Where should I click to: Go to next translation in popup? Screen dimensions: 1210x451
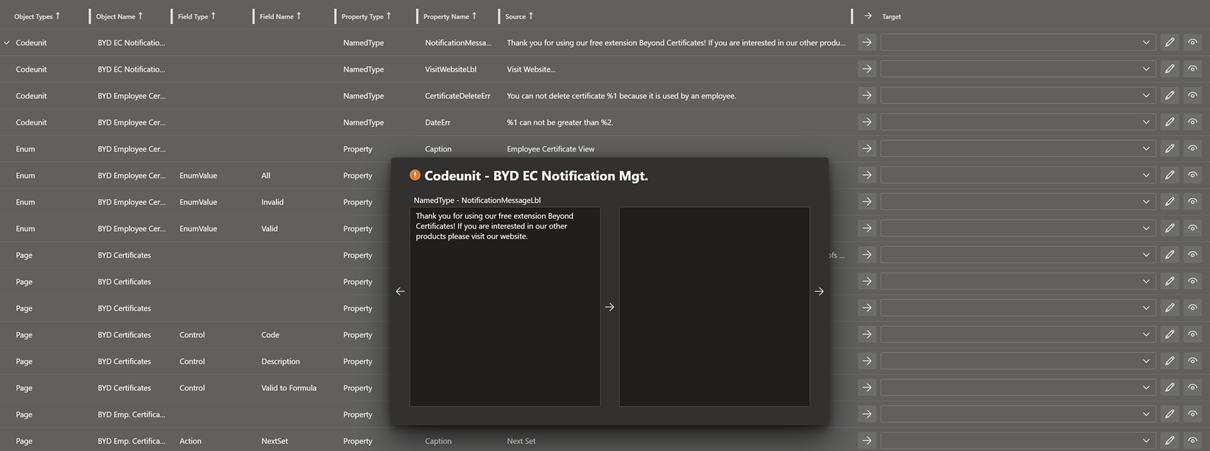(x=819, y=291)
